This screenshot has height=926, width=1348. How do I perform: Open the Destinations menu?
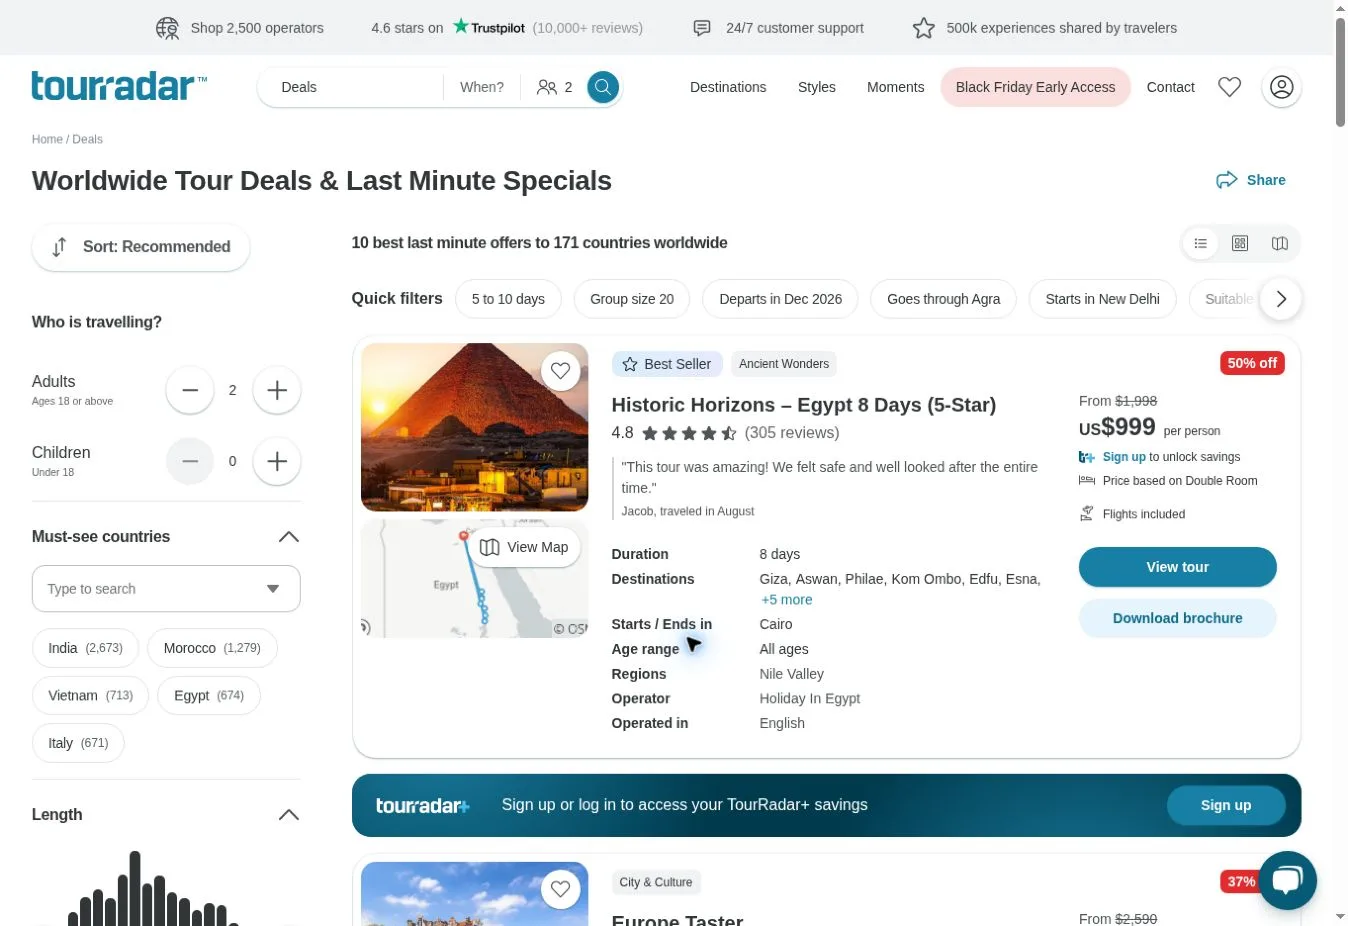728,87
